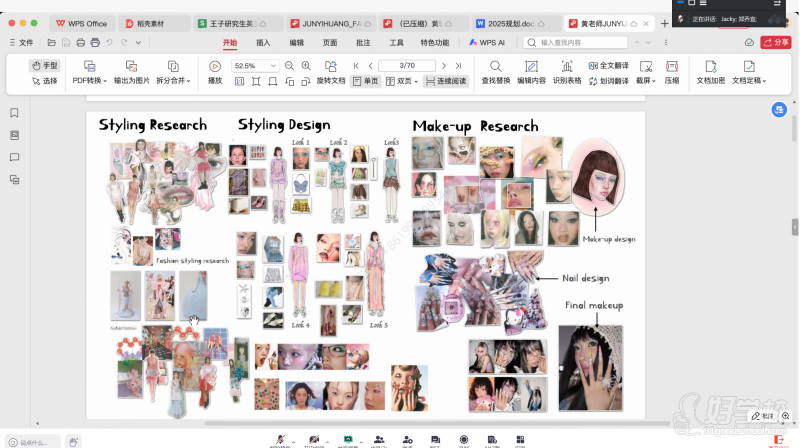Screen dimensions: 800x448
Task: Open the comments panel in left sidebar
Action: pos(14,157)
